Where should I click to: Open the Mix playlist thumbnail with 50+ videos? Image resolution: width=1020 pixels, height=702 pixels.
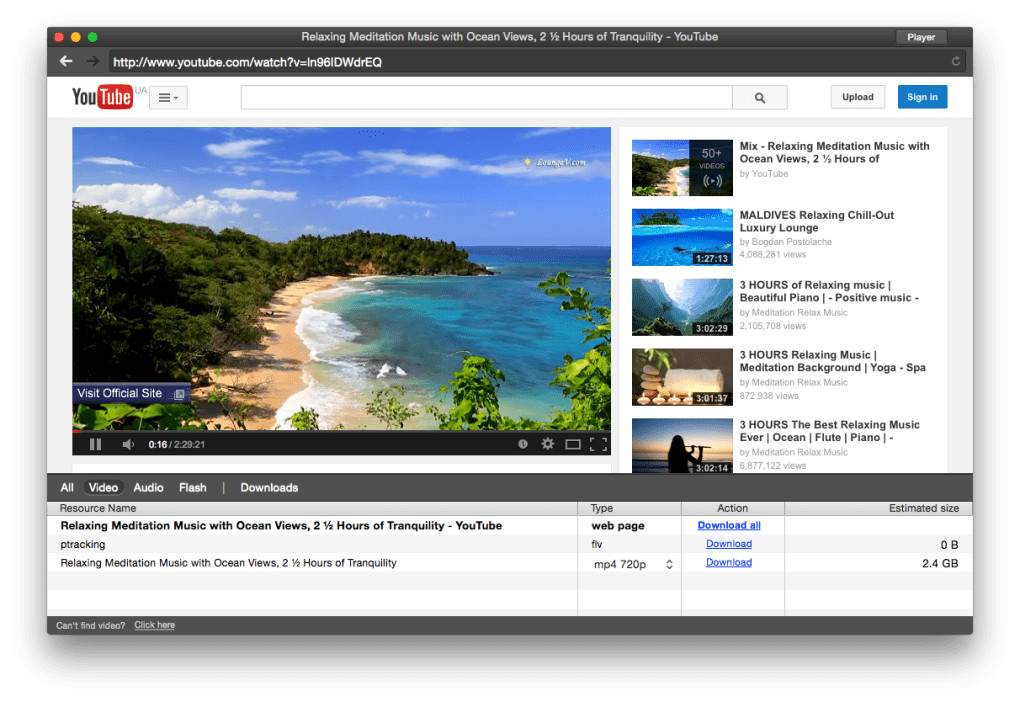coord(682,168)
